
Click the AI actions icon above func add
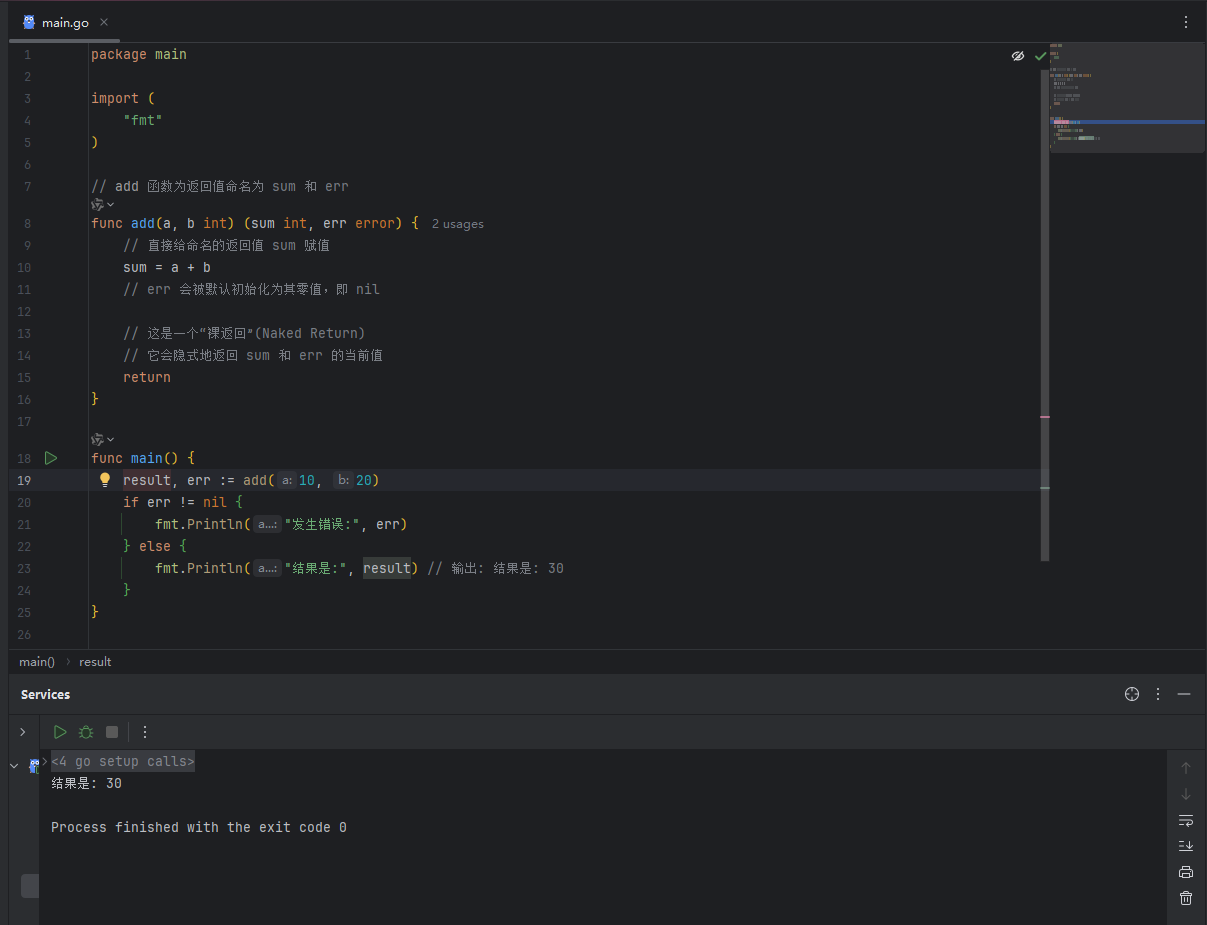tap(98, 204)
